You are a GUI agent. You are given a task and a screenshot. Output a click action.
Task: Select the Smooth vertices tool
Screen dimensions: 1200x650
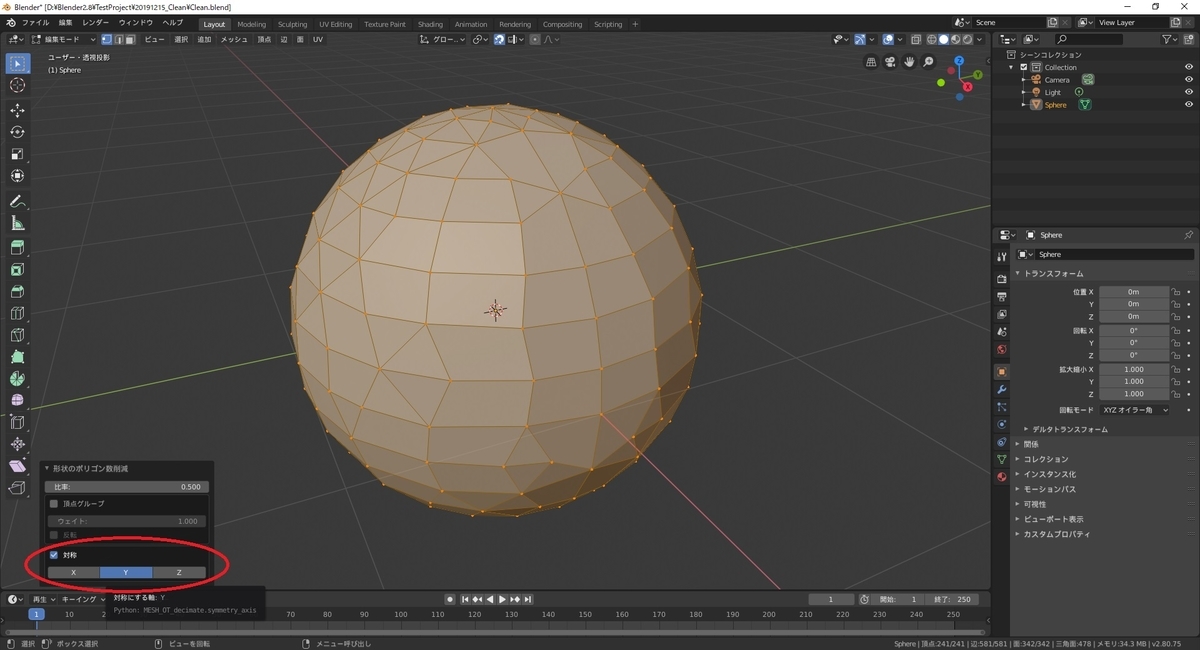[x=17, y=401]
